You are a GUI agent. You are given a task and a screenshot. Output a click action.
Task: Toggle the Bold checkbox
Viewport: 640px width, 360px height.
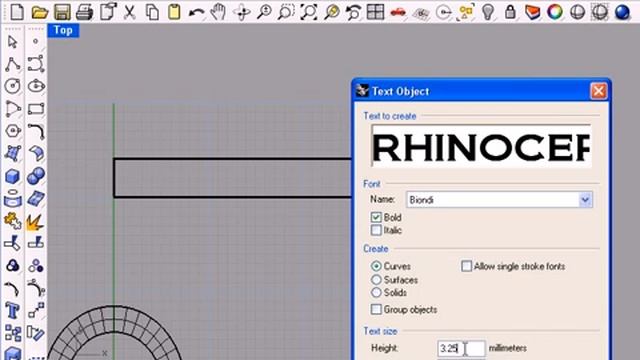[376, 217]
